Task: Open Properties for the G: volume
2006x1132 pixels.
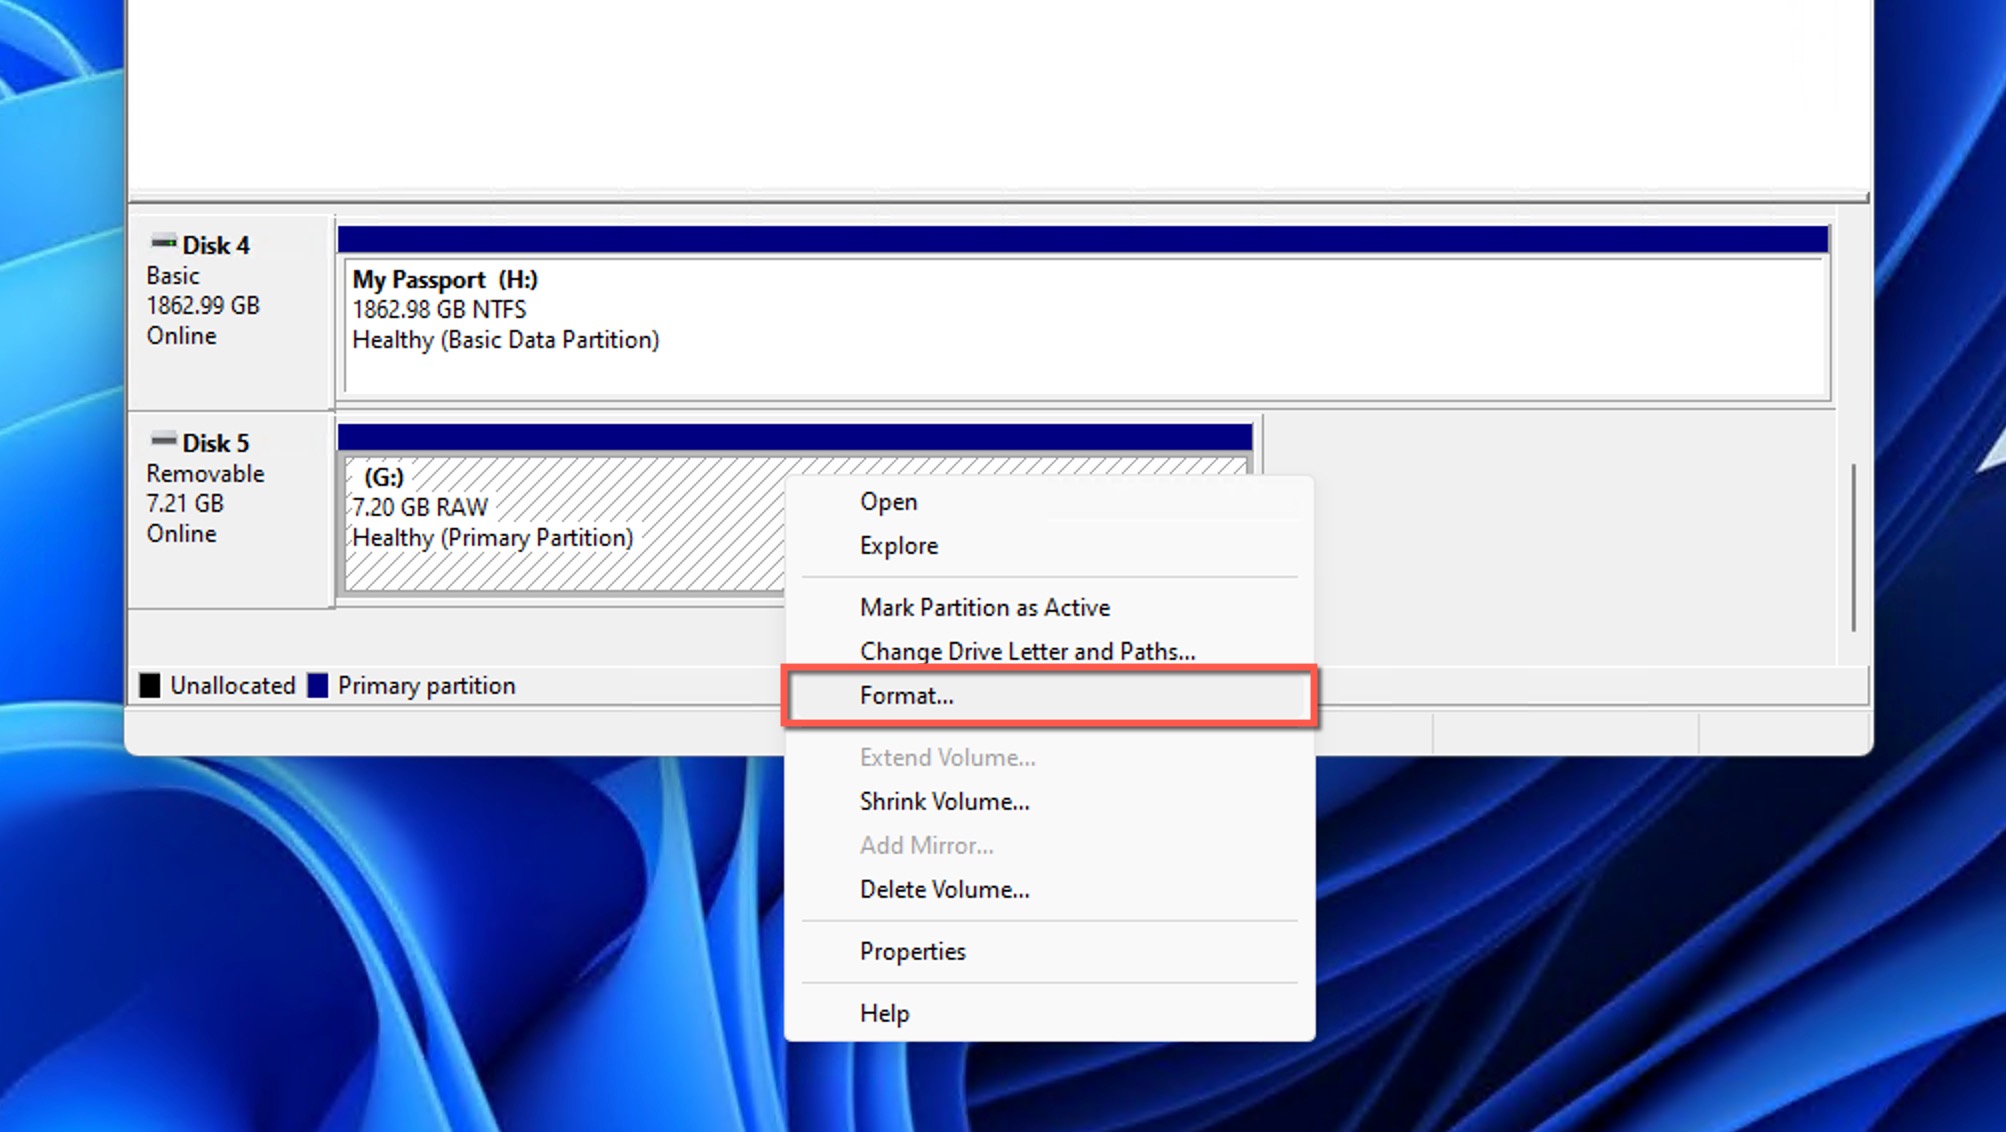Action: 912,951
